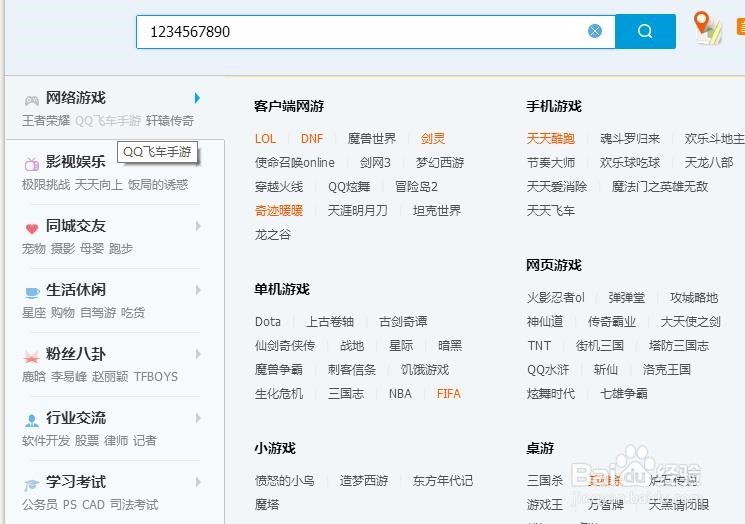The width and height of the screenshot is (745, 524).
Task: Open the QQ水浒 link
Action: [548, 370]
